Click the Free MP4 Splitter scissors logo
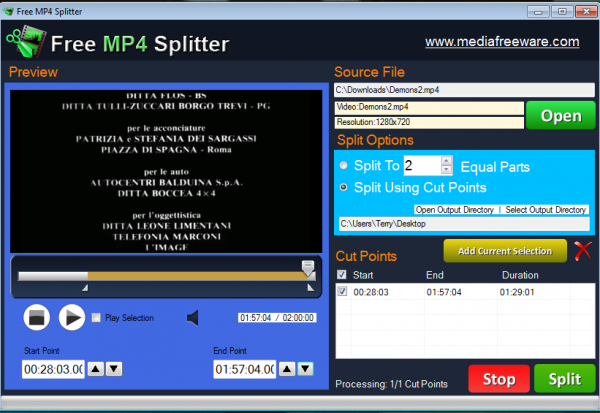This screenshot has height=413, width=600. point(26,41)
